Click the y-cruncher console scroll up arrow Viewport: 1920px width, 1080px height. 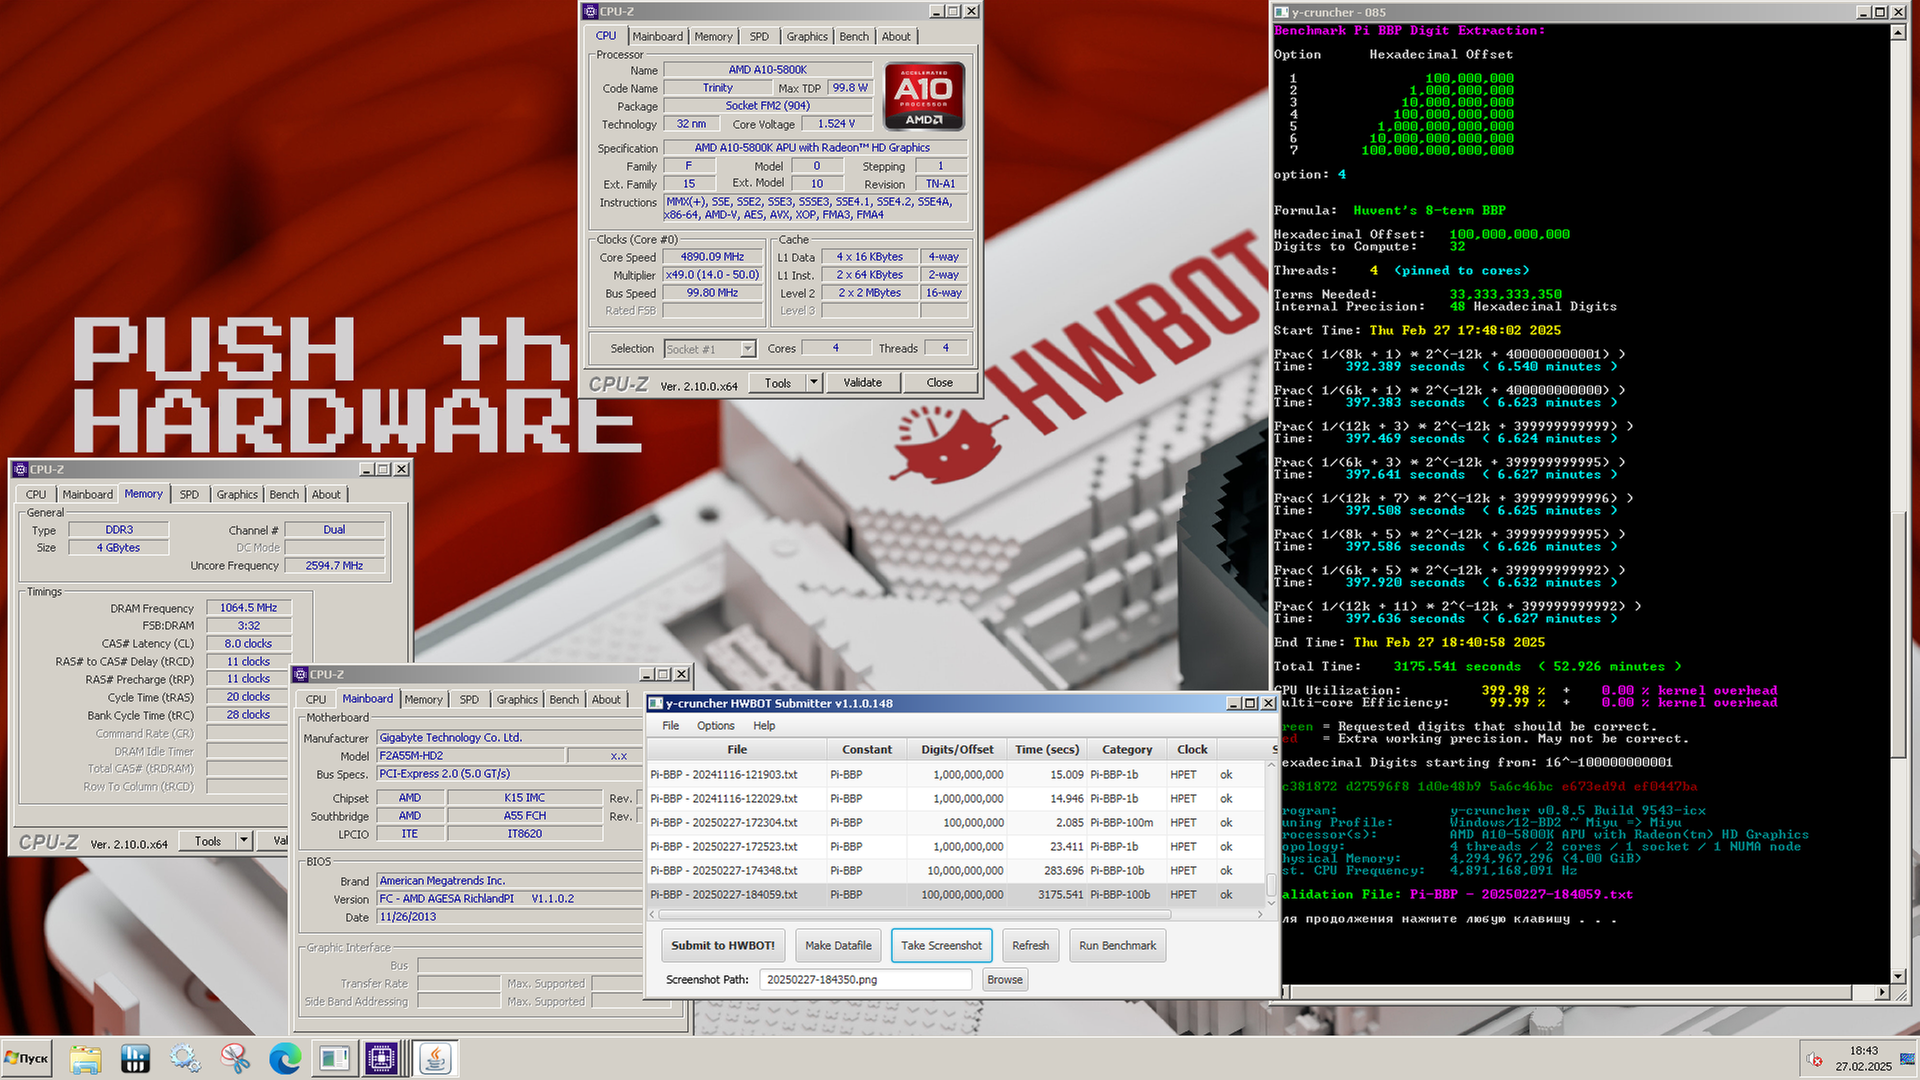click(x=1898, y=33)
